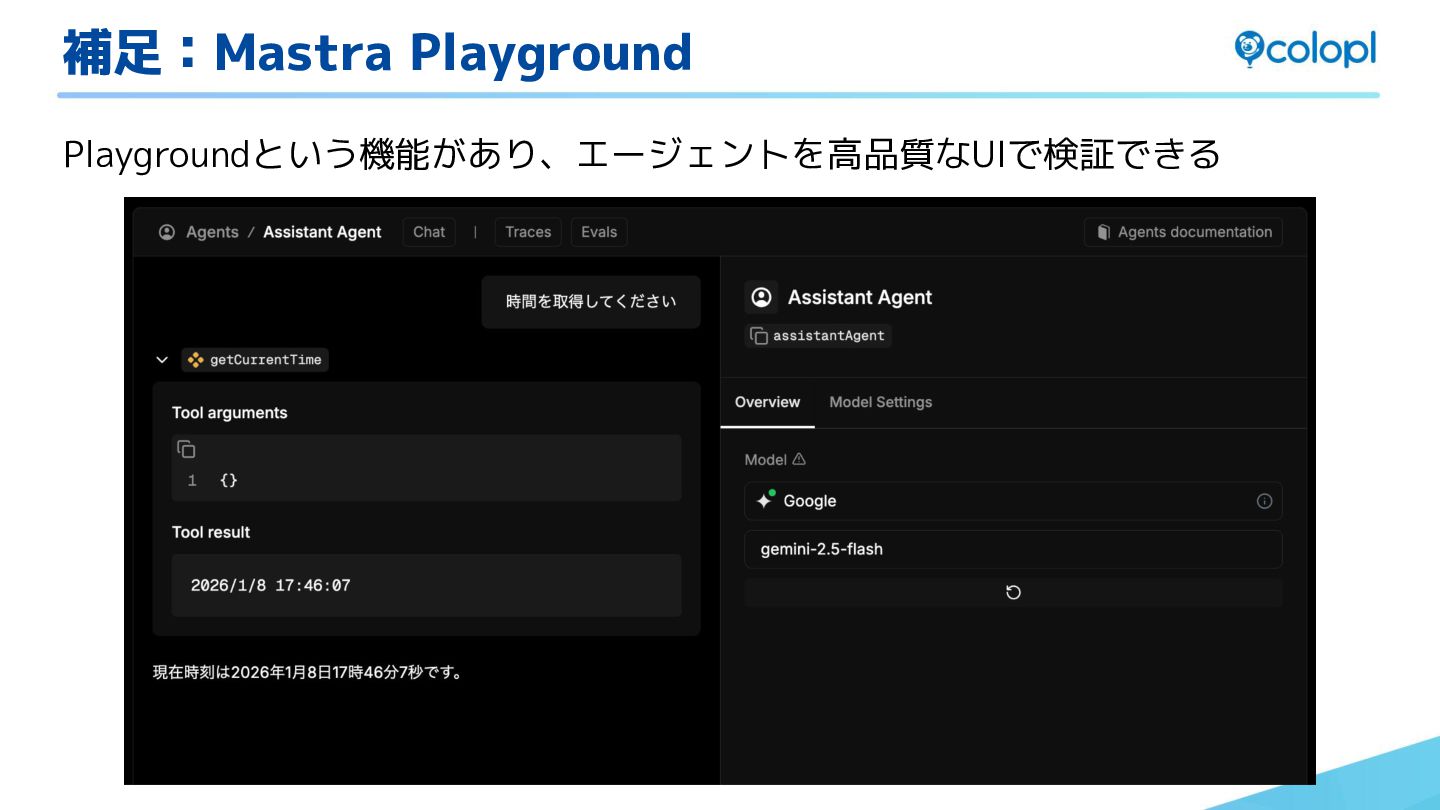
Task: Click the warning triangle next to Model
Action: tap(799, 460)
